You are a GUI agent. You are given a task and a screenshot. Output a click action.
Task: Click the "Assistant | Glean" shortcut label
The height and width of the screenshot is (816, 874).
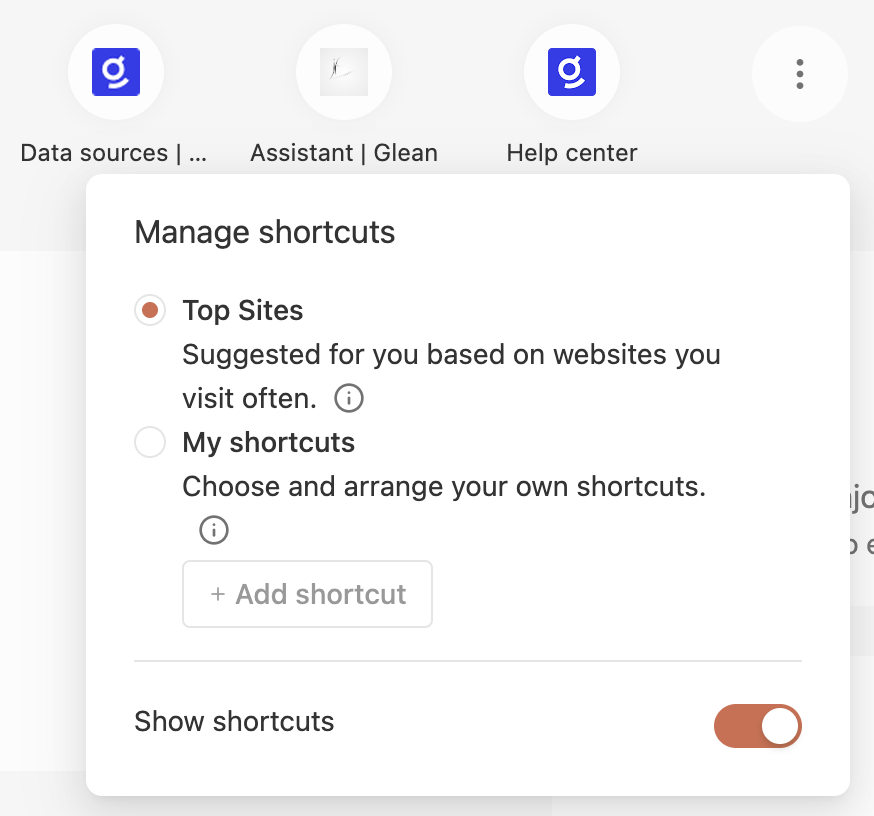point(344,153)
